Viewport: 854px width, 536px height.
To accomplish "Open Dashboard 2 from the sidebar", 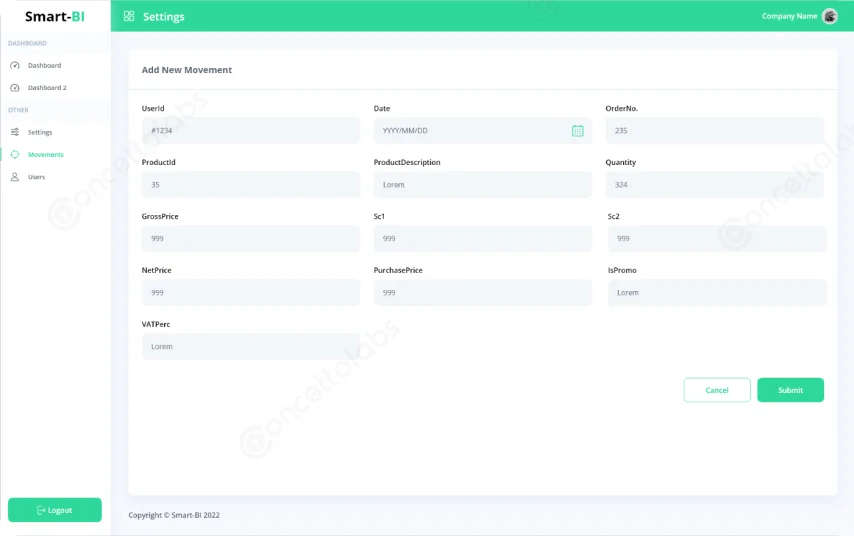I will (47, 88).
